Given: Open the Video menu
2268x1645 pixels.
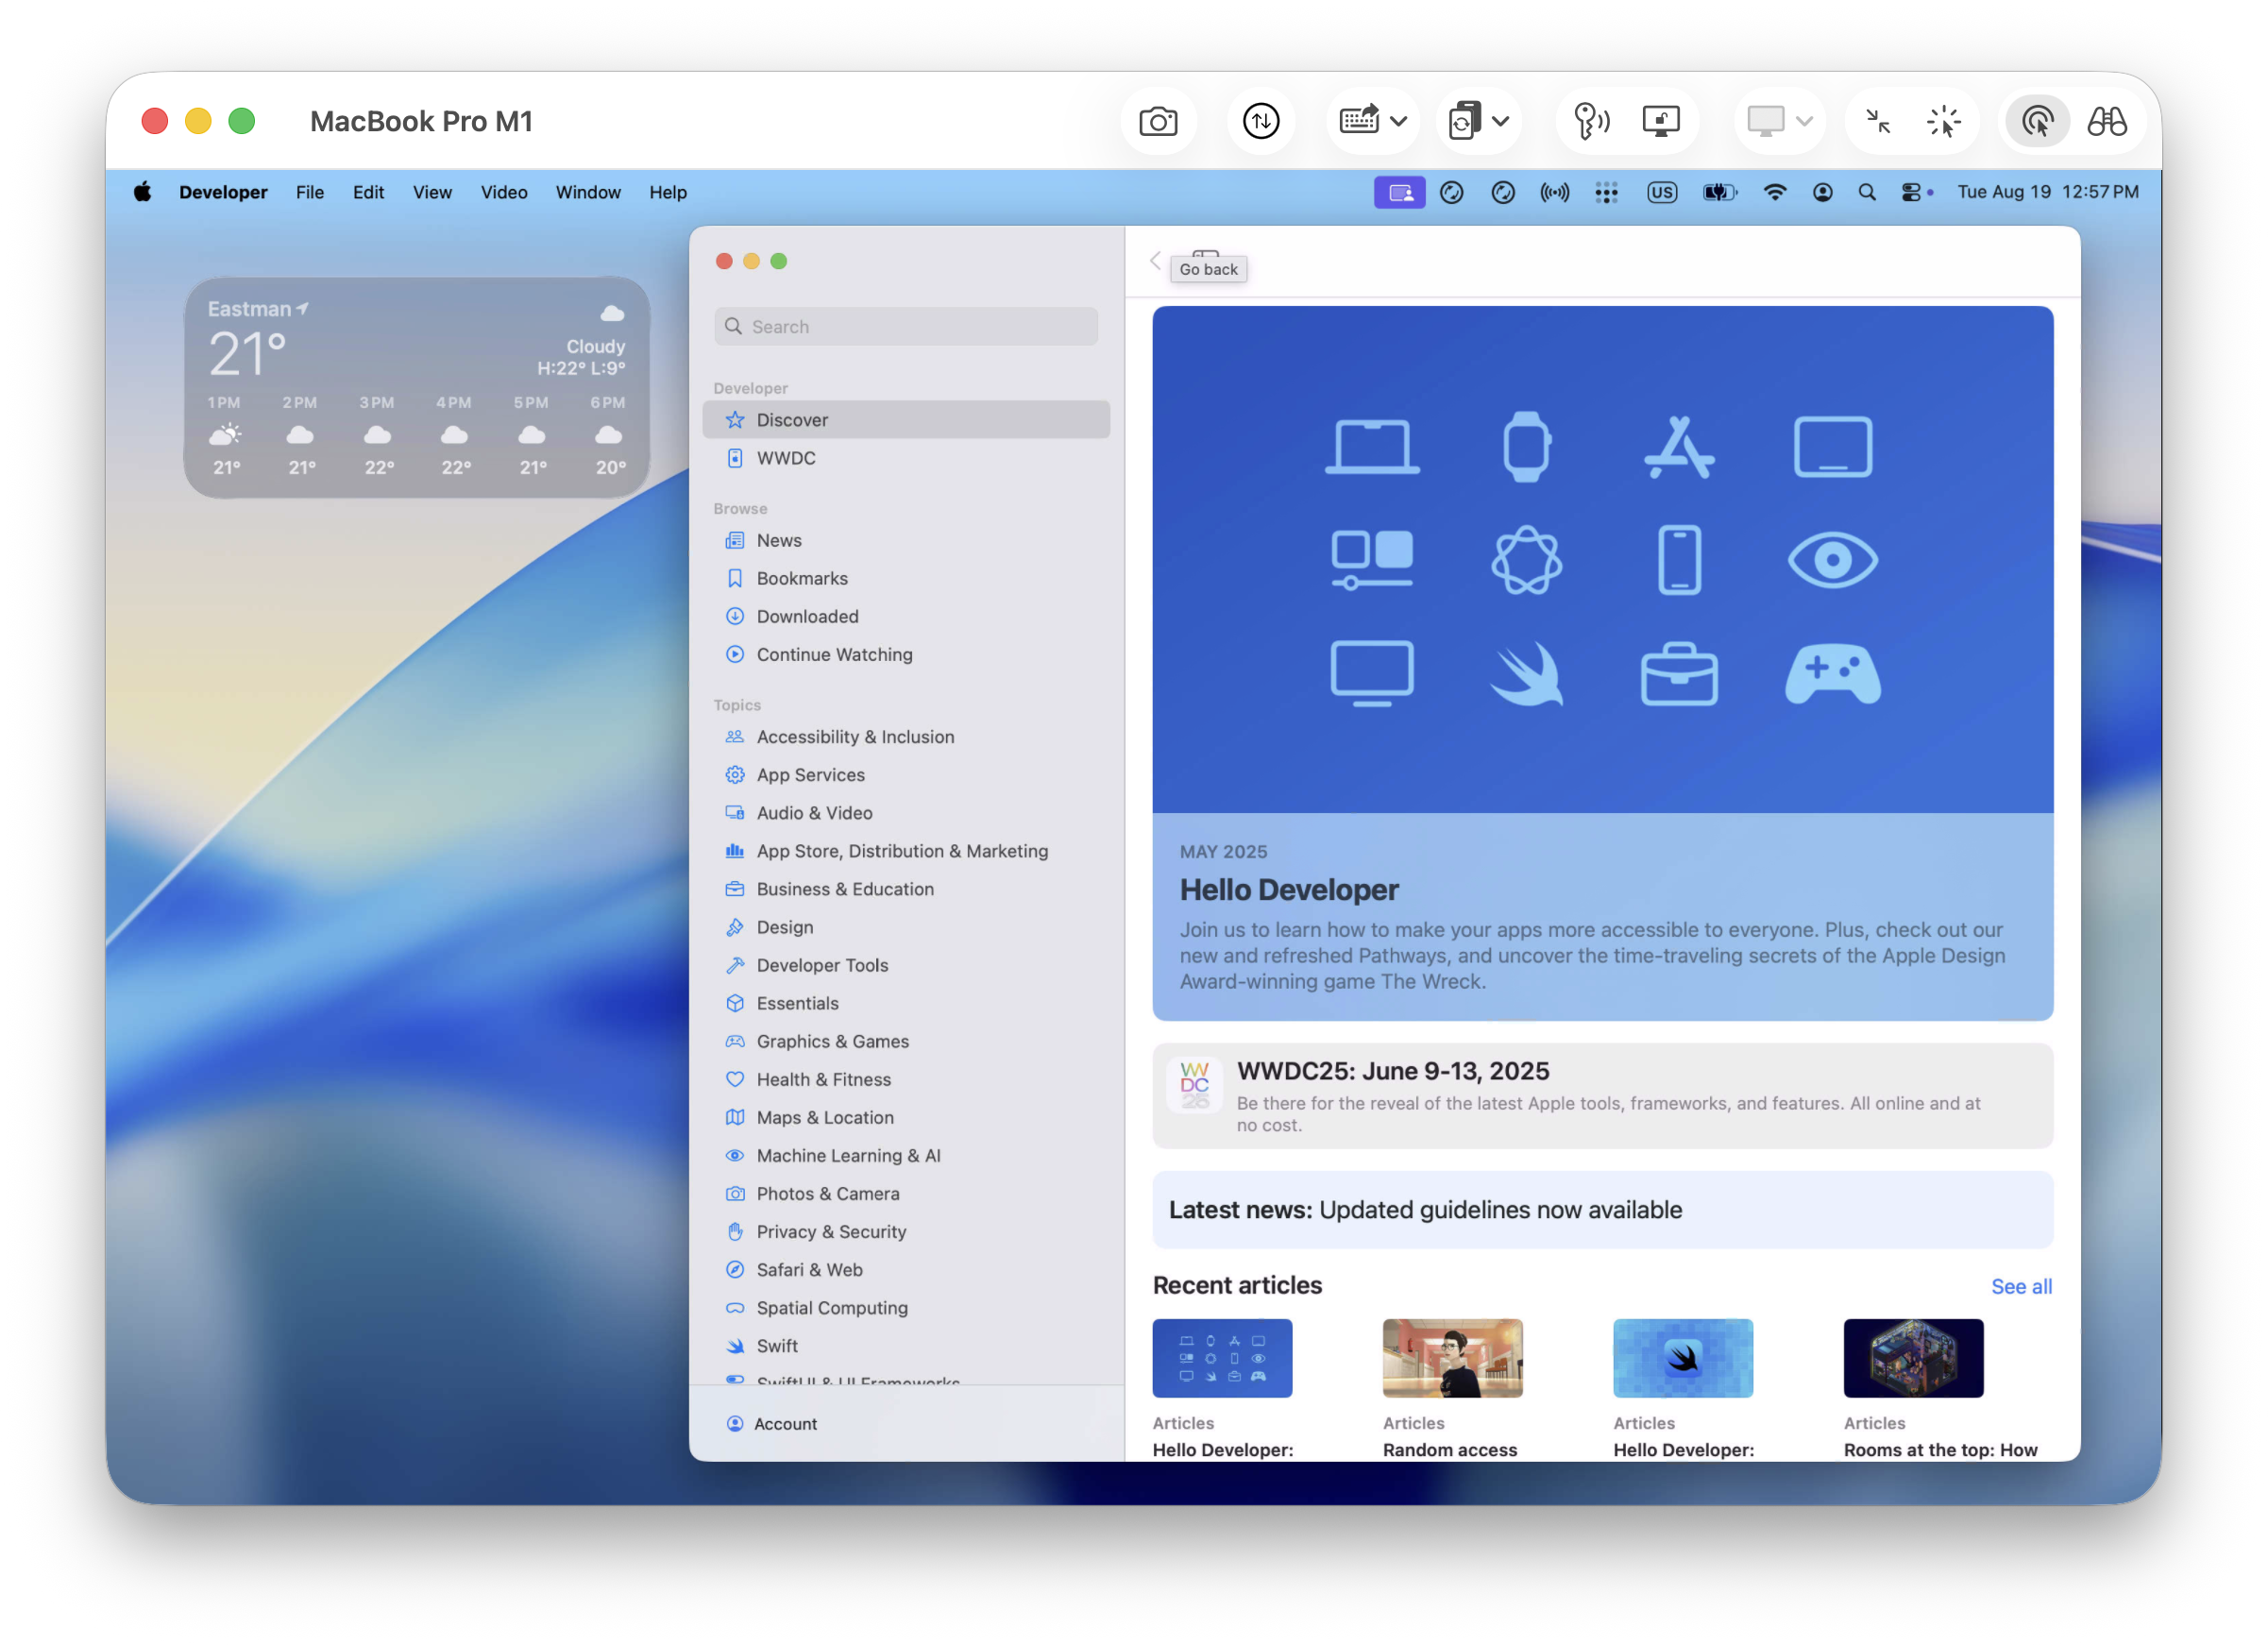Looking at the screenshot, I should (x=503, y=192).
